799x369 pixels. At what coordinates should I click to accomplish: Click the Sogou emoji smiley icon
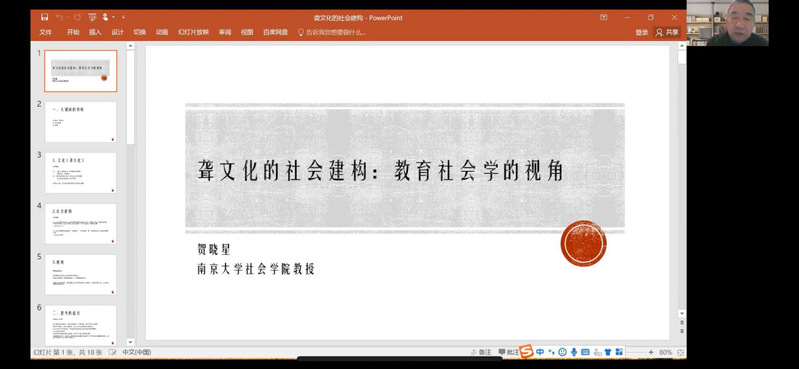[x=563, y=352]
